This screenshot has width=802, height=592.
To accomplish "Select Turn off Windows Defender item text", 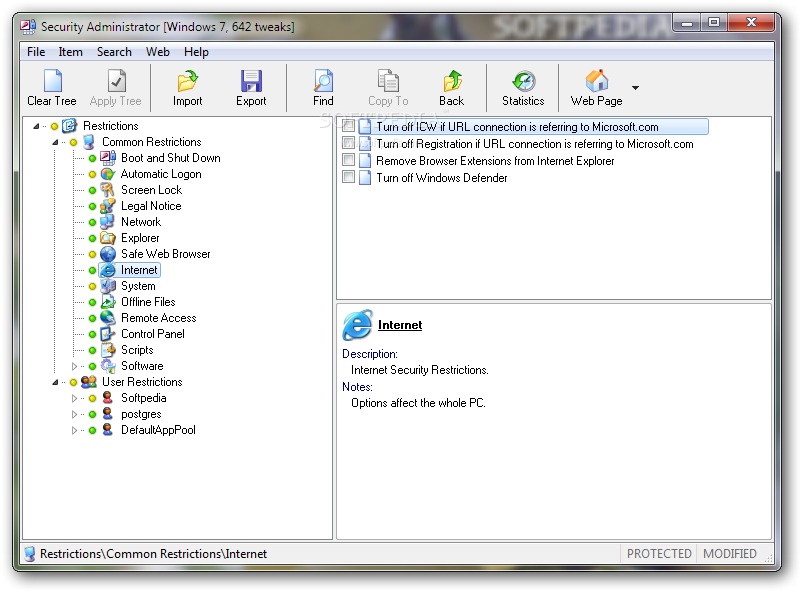I will 442,178.
